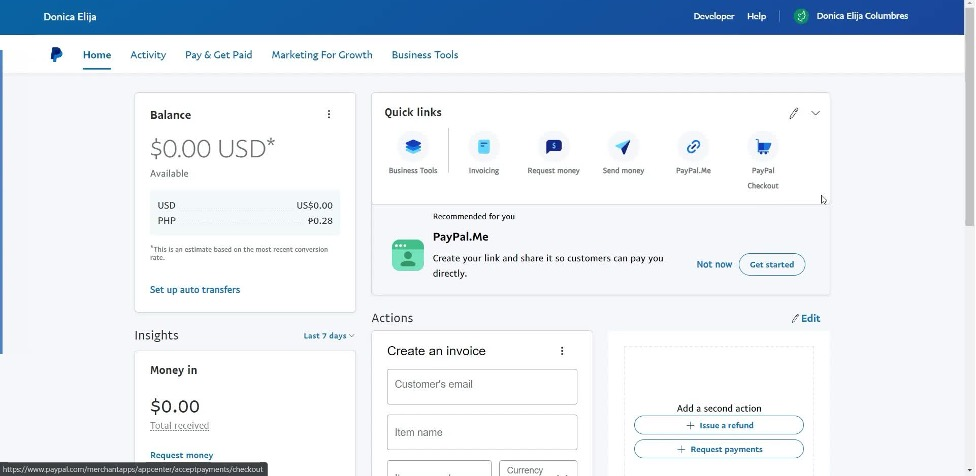Open the Activity tab
This screenshot has height=476, width=976.
coord(148,55)
